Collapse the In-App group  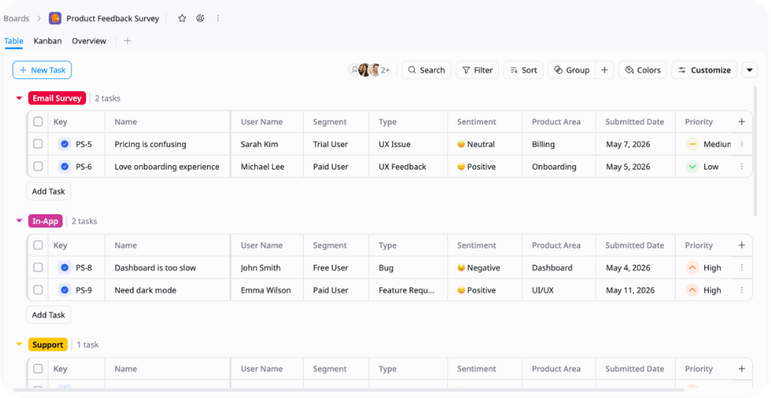click(x=19, y=221)
